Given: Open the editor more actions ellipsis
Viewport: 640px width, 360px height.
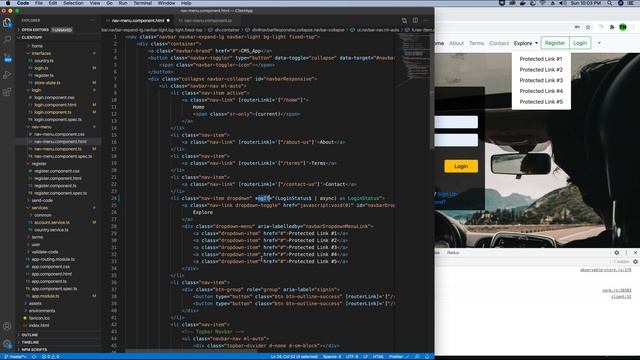Looking at the screenshot, I should point(426,20).
